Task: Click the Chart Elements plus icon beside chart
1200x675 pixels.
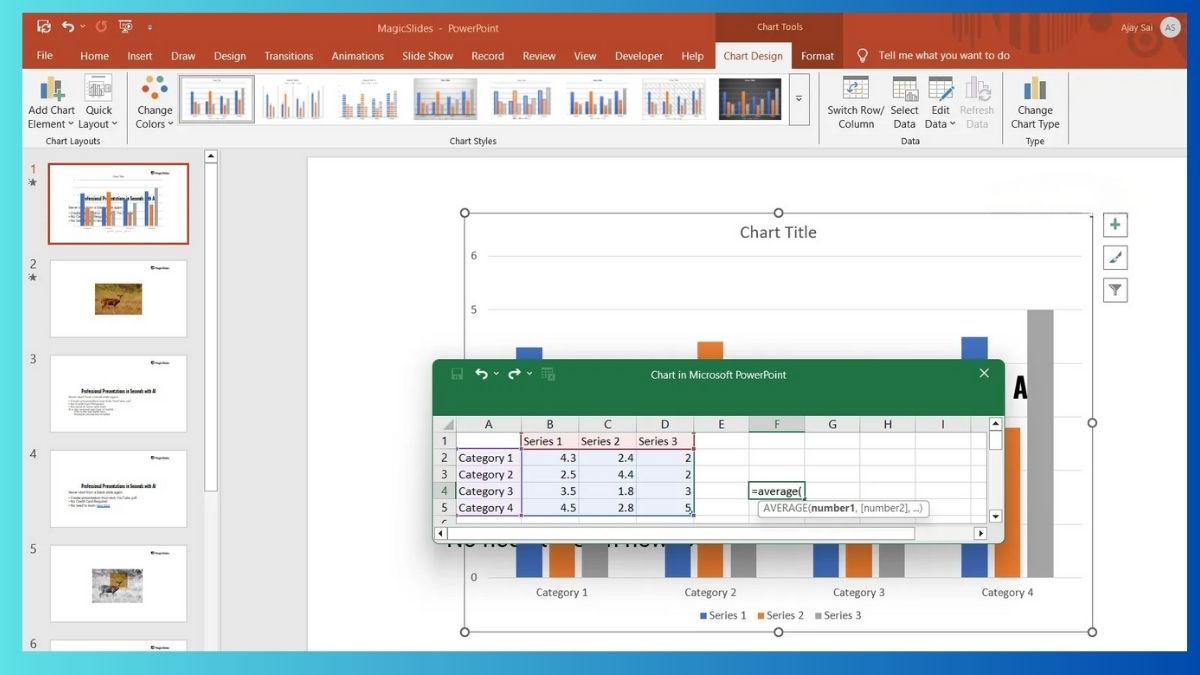Action: [1114, 224]
